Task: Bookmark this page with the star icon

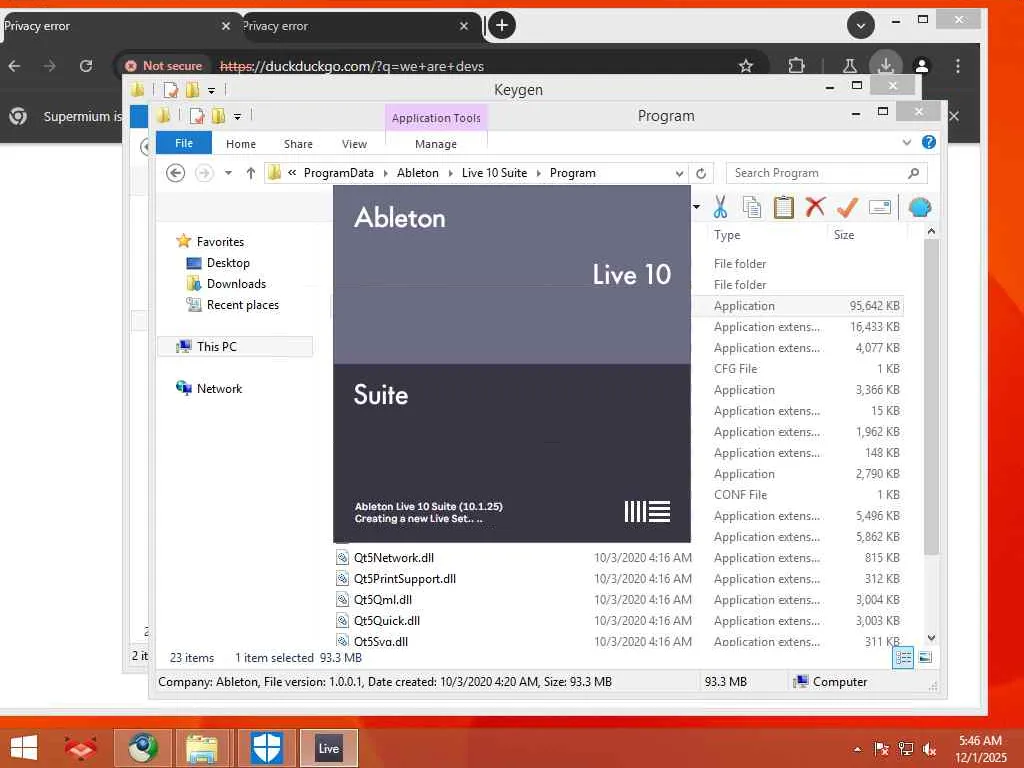Action: (746, 66)
